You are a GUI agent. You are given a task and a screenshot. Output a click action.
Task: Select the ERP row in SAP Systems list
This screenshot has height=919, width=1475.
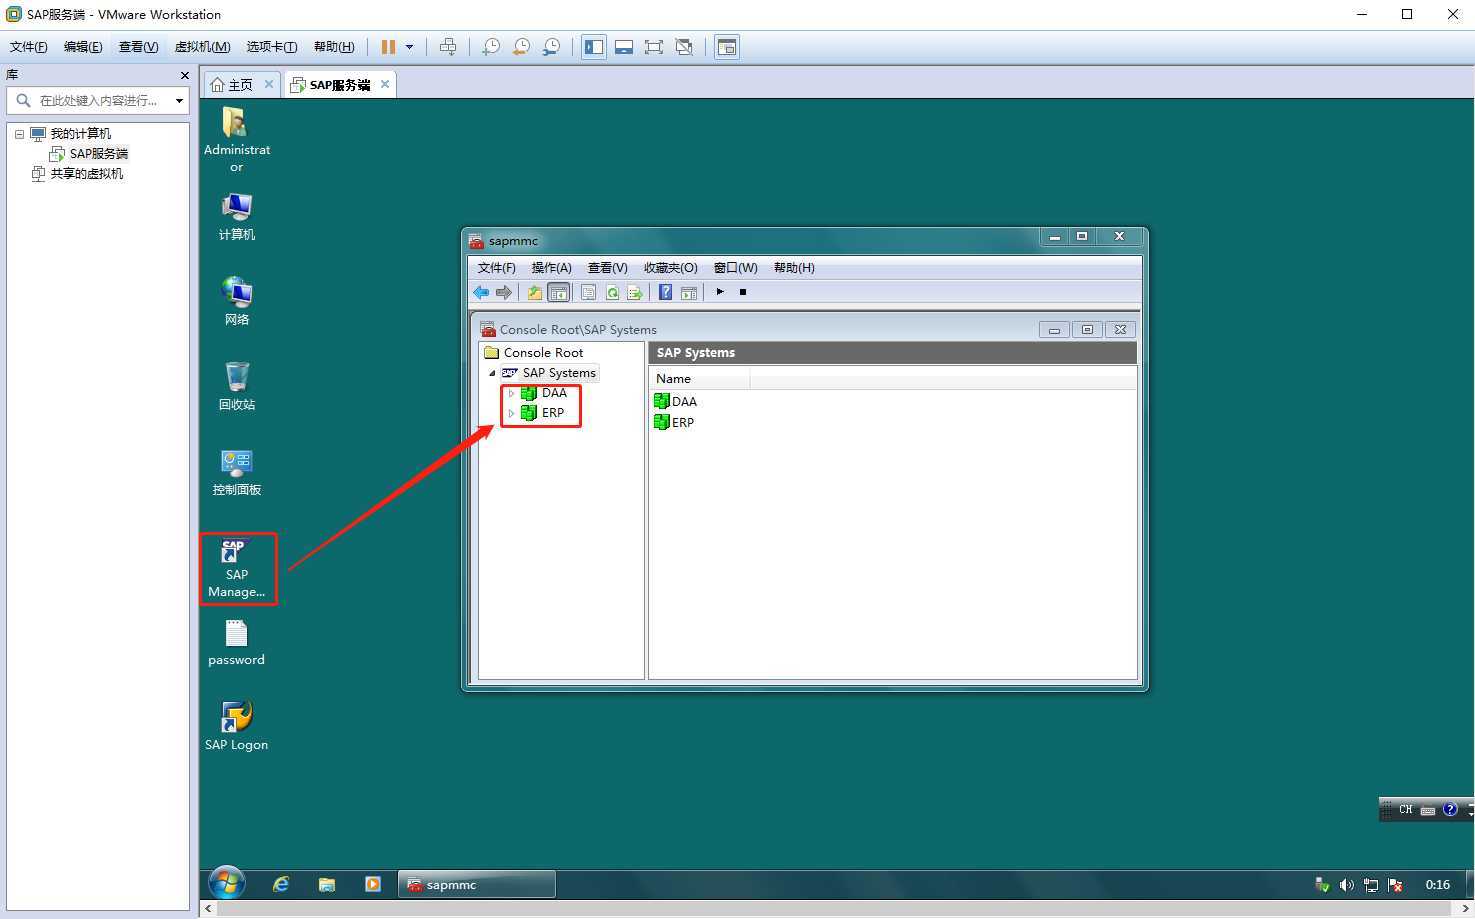coord(674,423)
